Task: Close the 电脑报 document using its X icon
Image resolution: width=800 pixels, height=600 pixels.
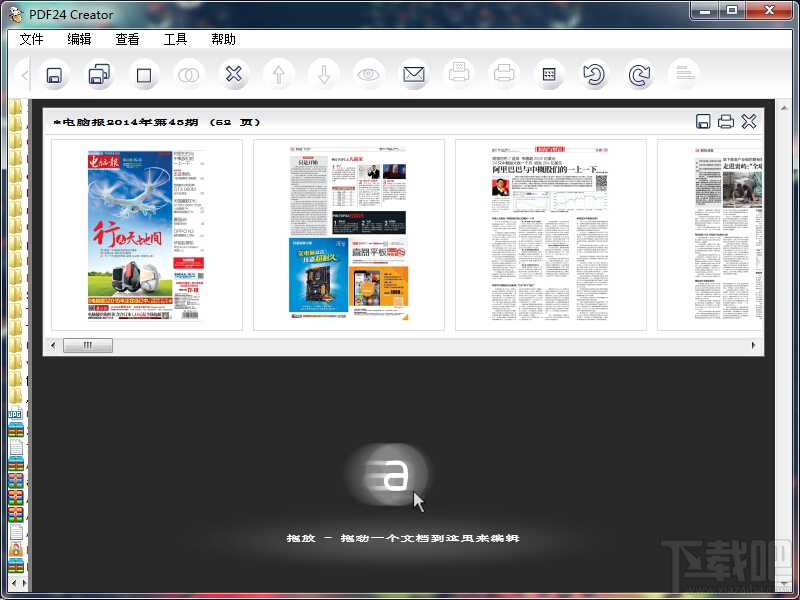Action: (x=750, y=121)
